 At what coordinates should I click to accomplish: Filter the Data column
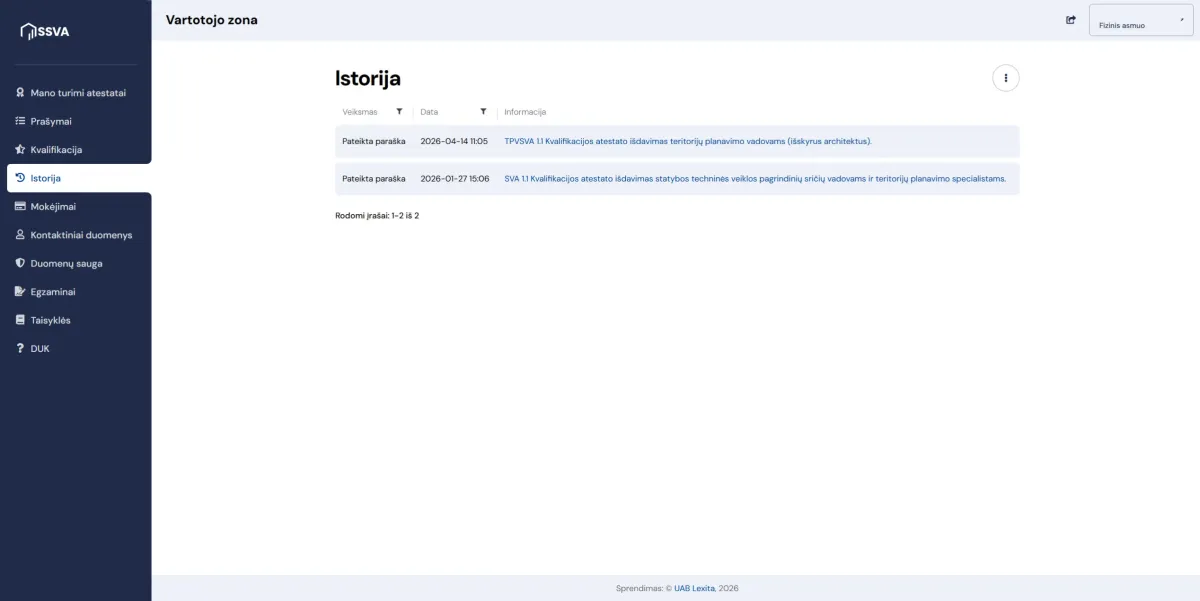[483, 112]
